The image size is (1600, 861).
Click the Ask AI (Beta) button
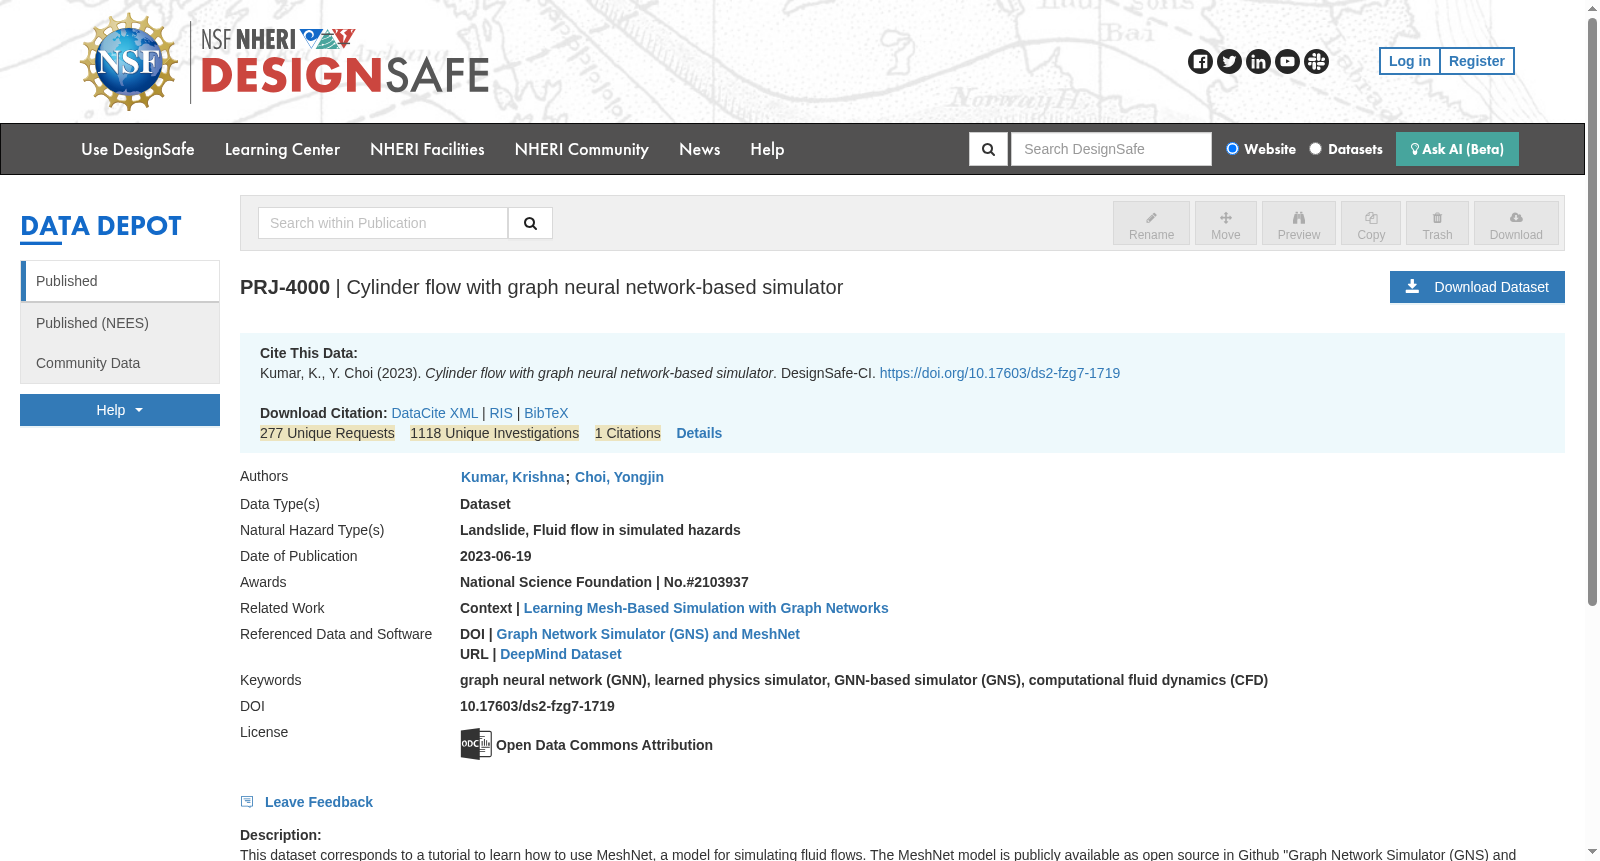(1457, 149)
